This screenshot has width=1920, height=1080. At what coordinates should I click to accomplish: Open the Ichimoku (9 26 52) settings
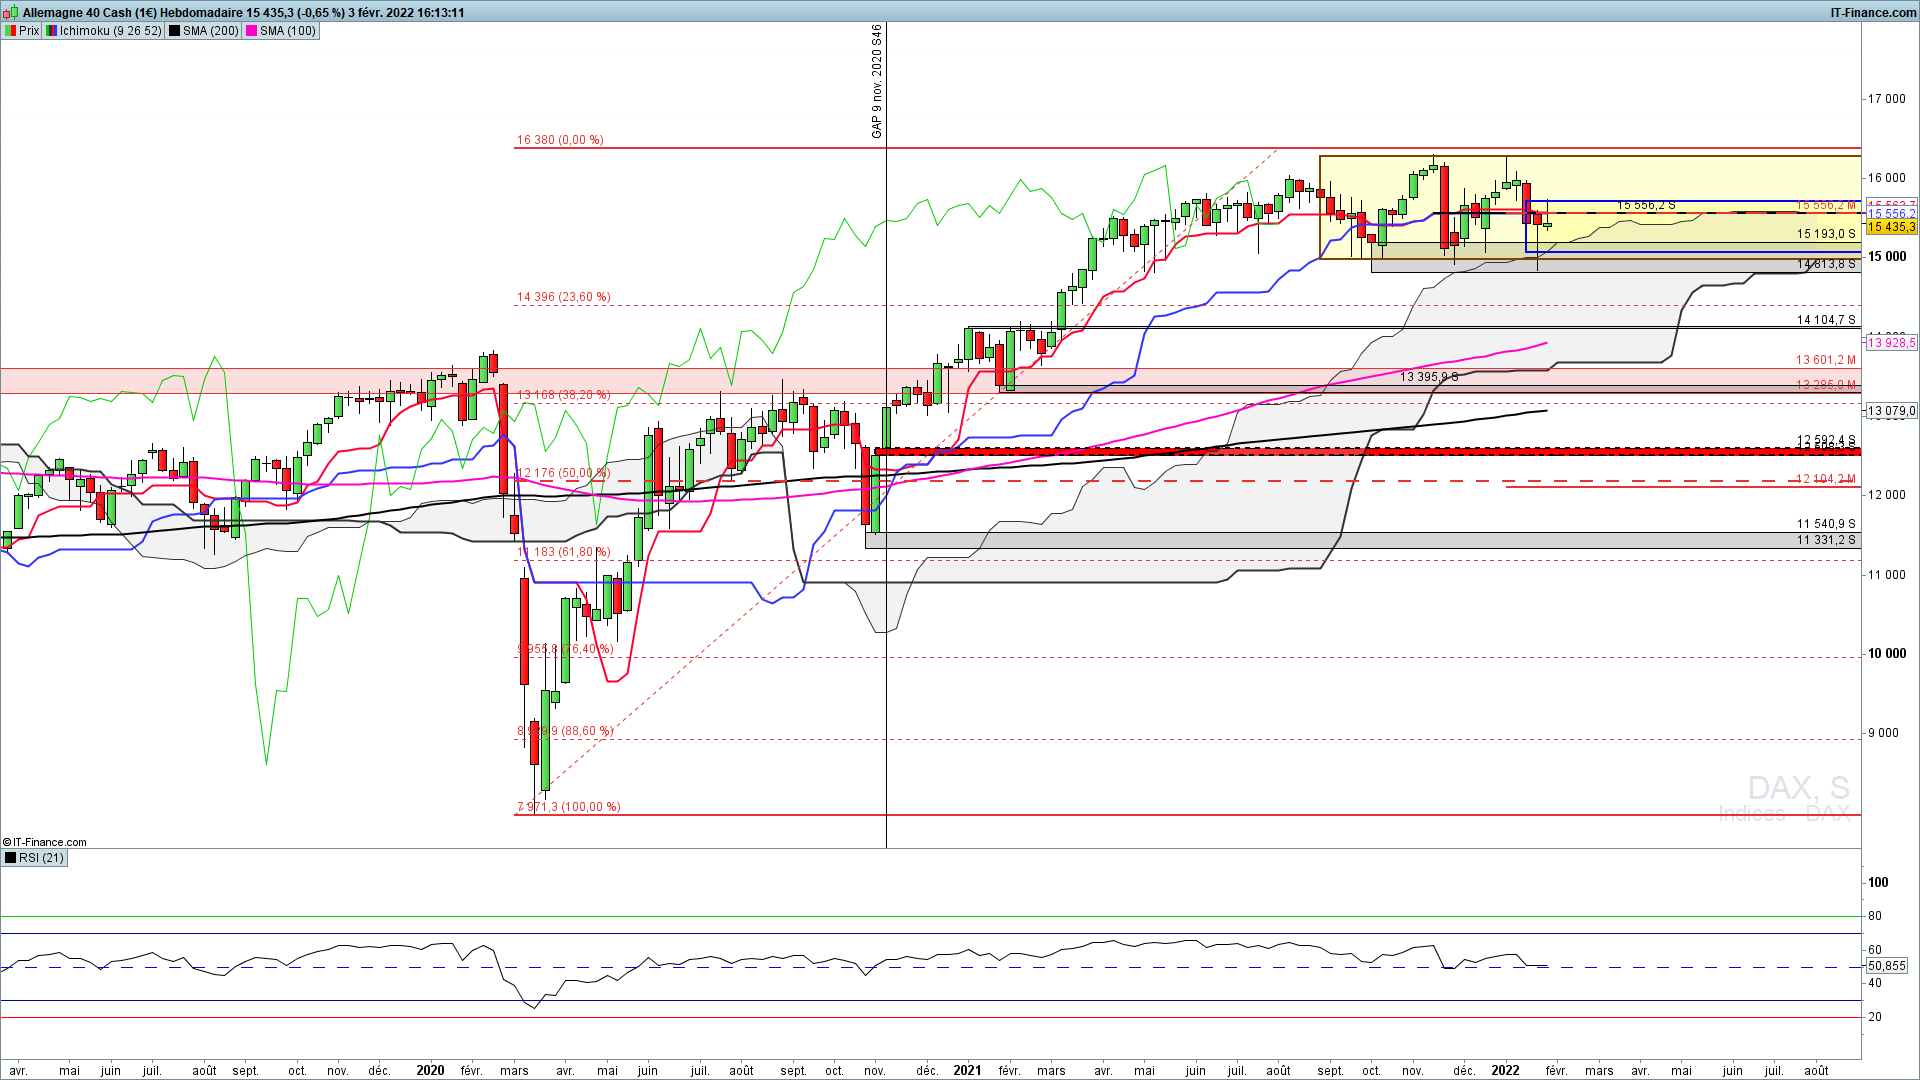click(x=103, y=31)
